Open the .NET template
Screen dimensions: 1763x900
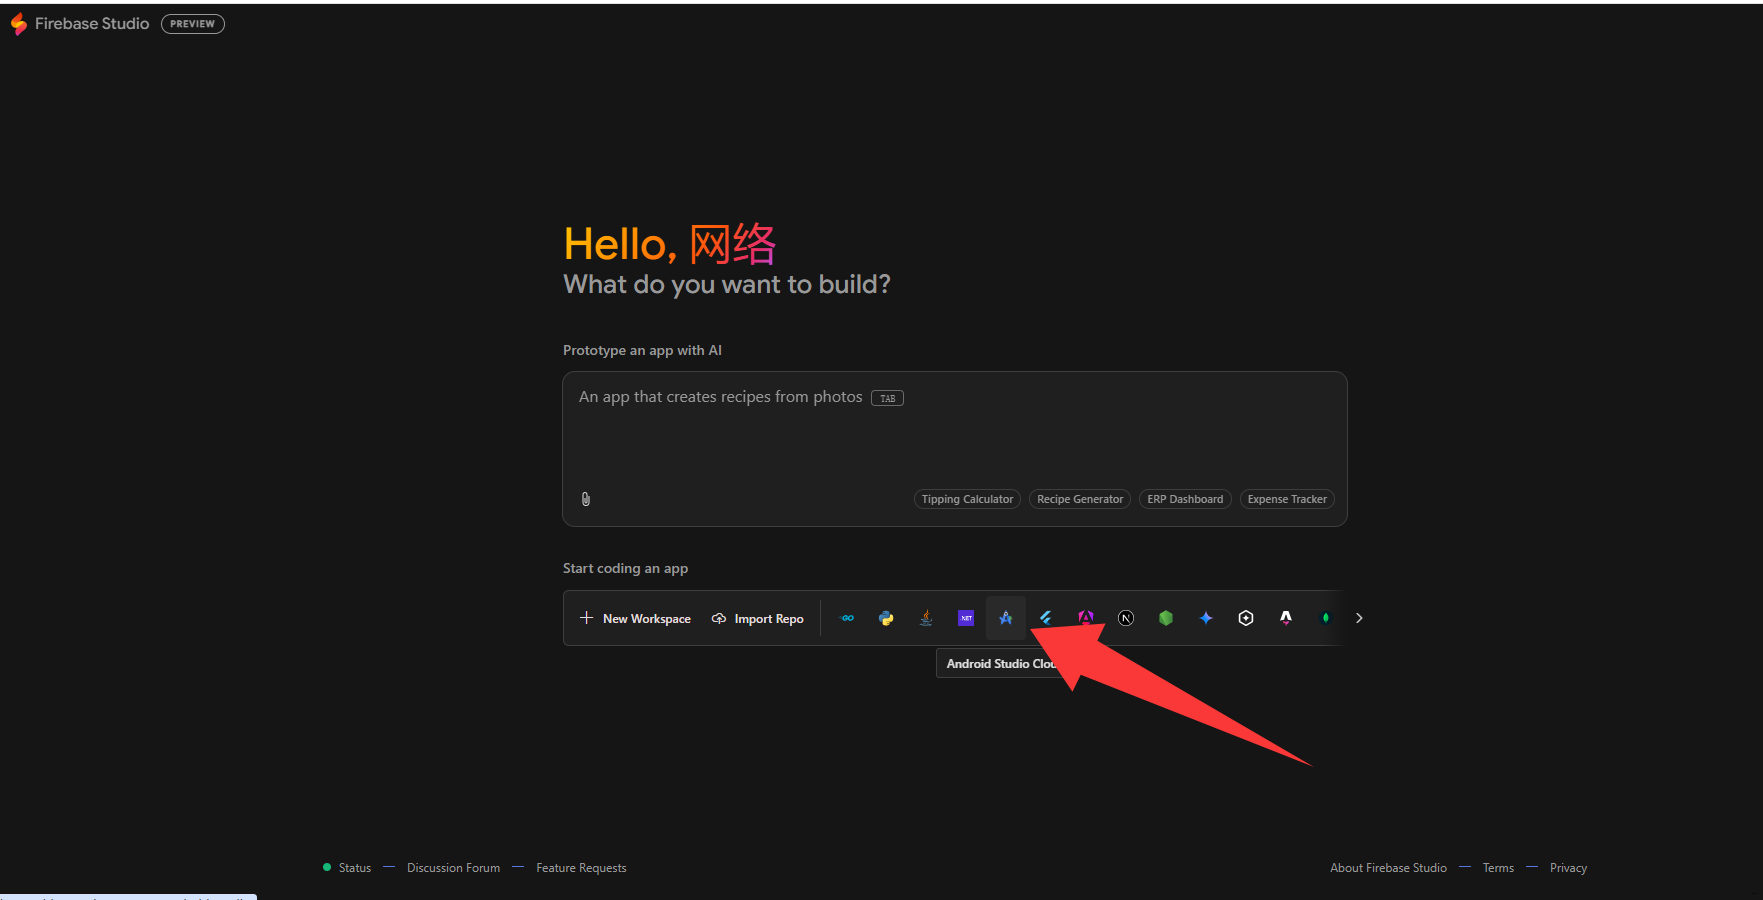(x=966, y=618)
